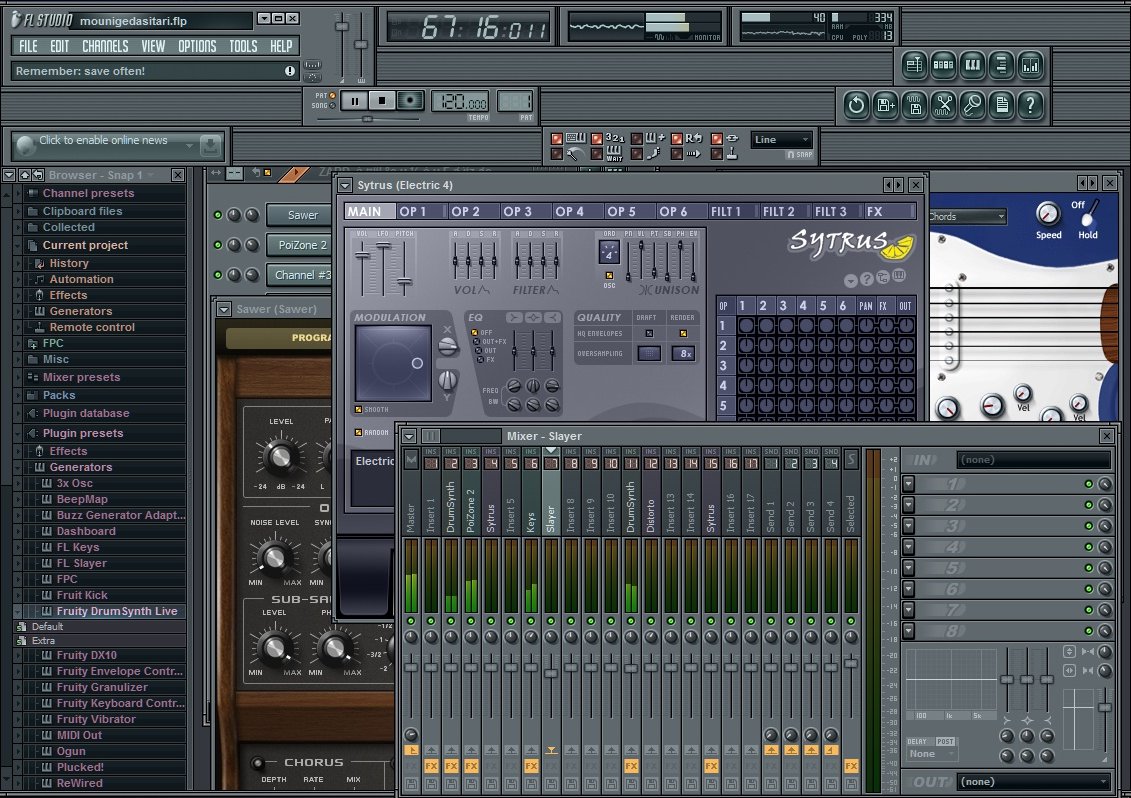Enable the FX button on Keys mixer track
The width and height of the screenshot is (1131, 798).
532,766
